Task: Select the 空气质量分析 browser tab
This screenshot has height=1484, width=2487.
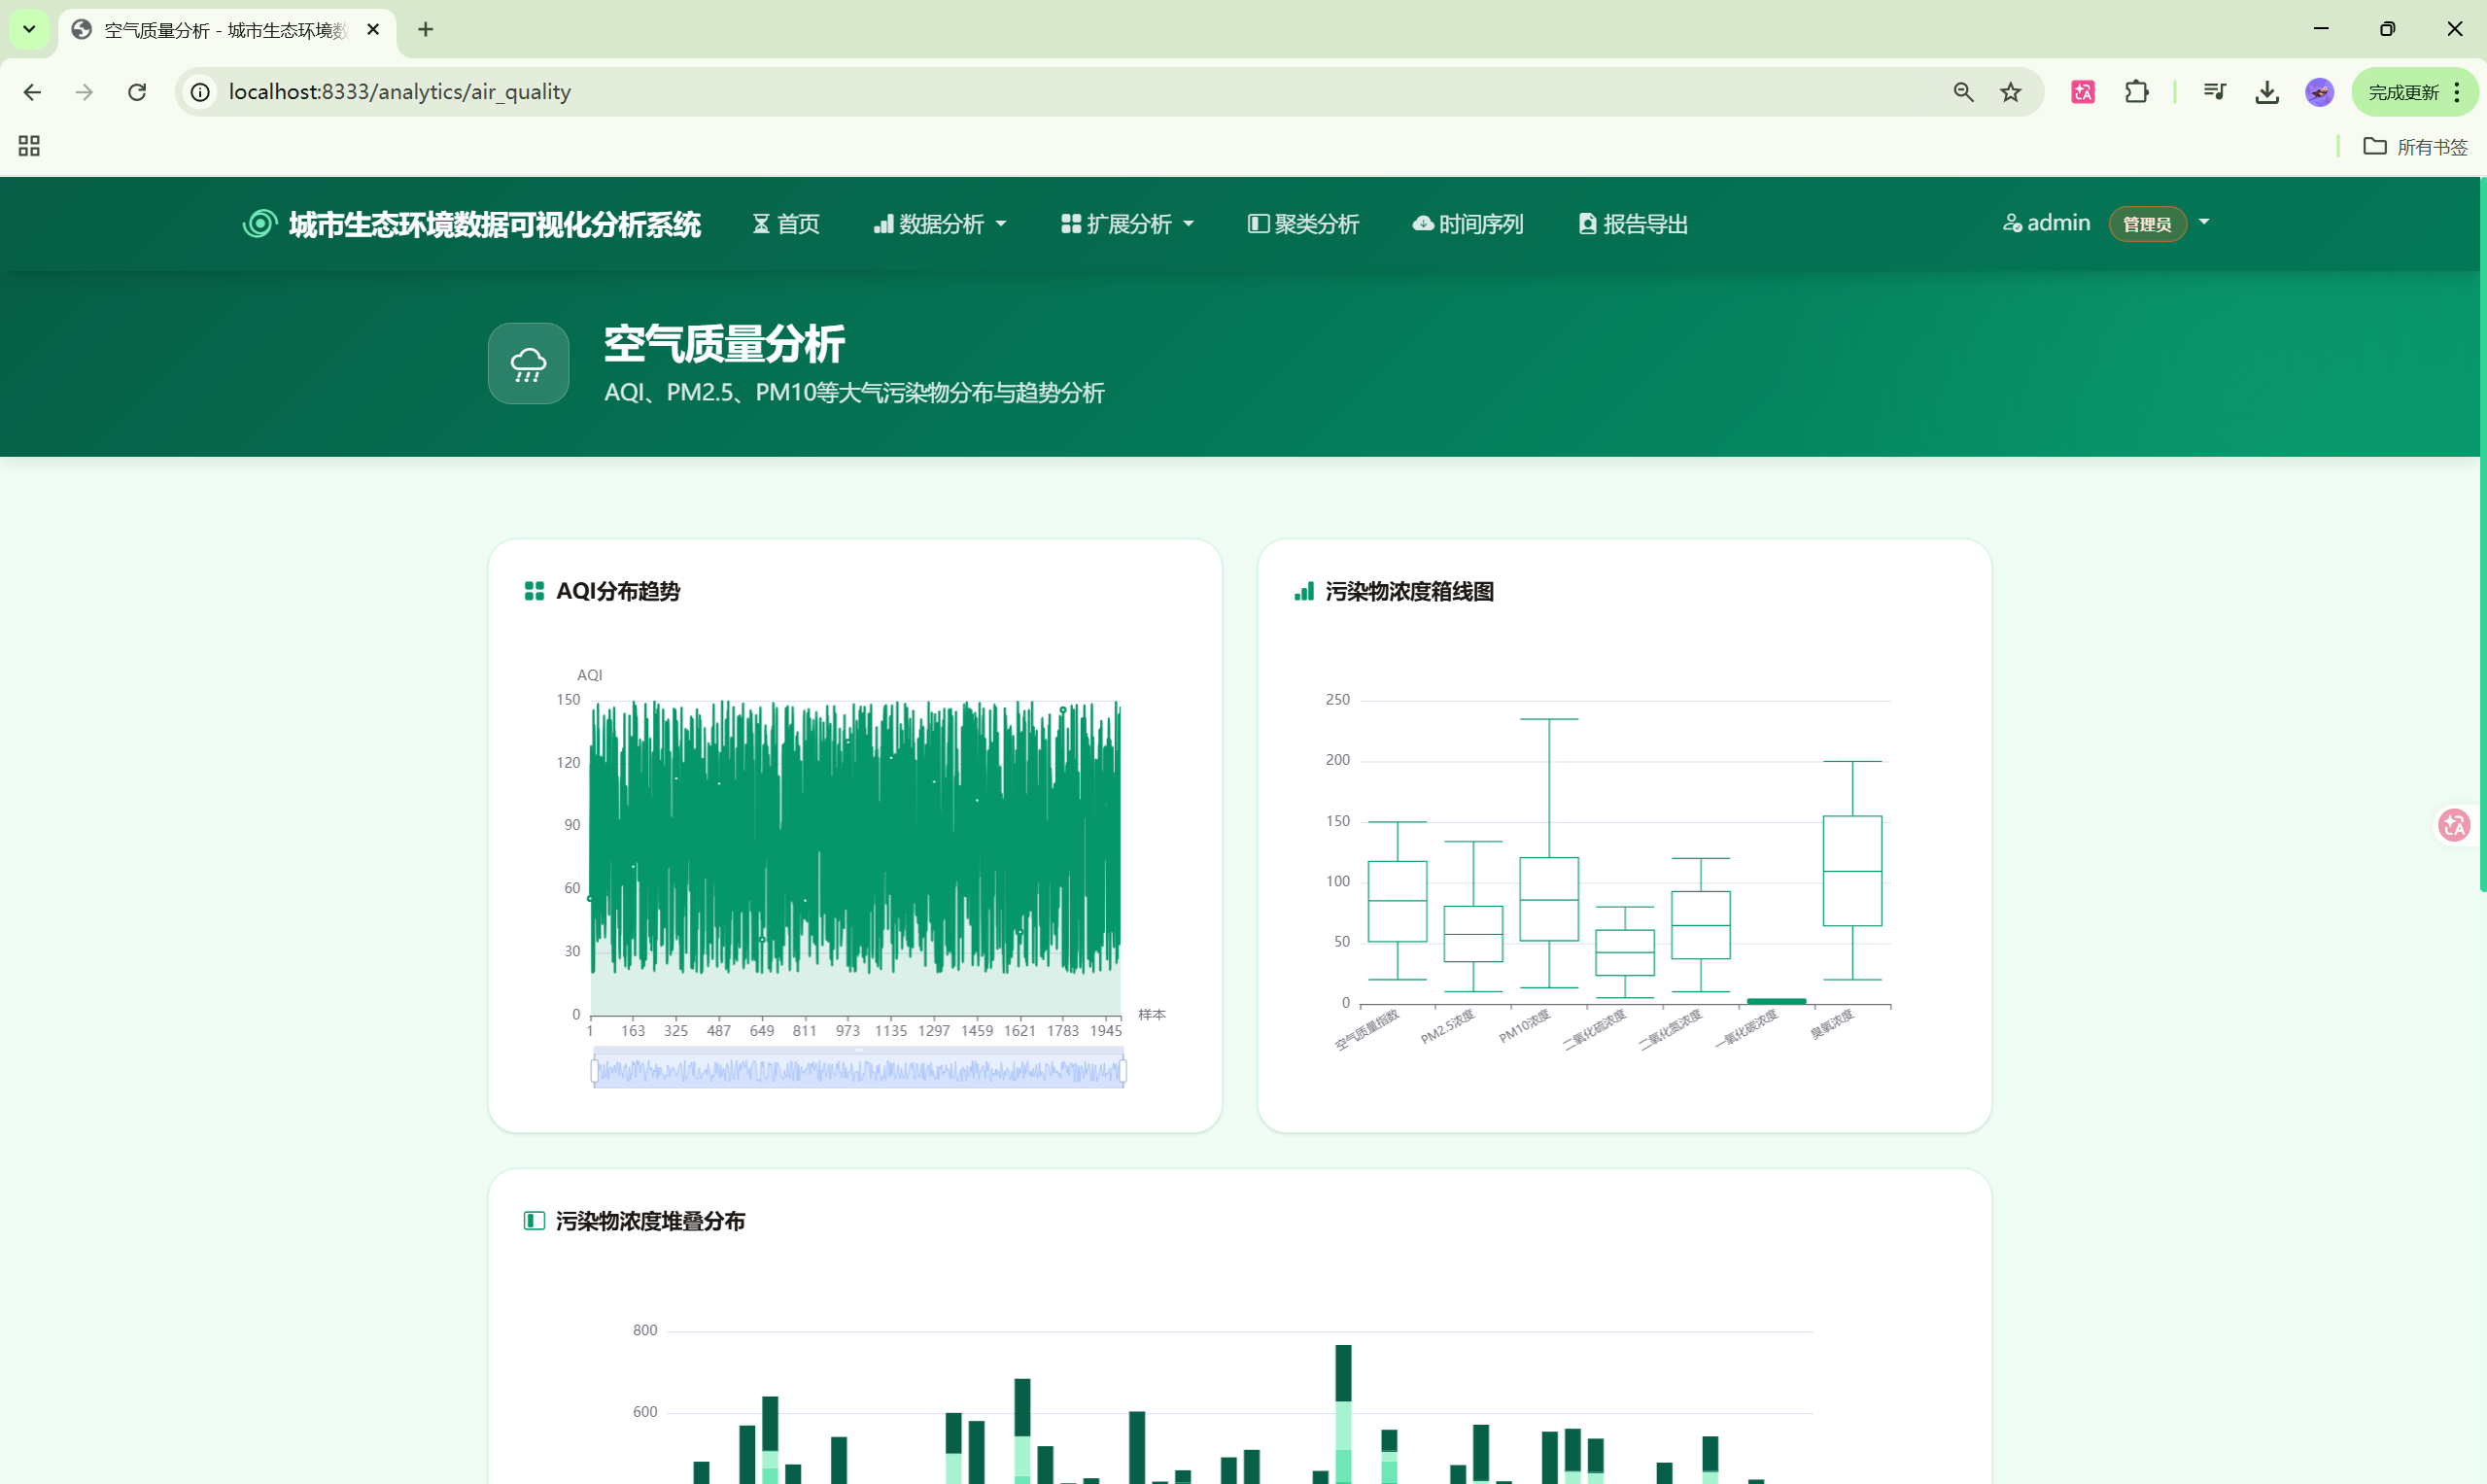Action: [227, 30]
